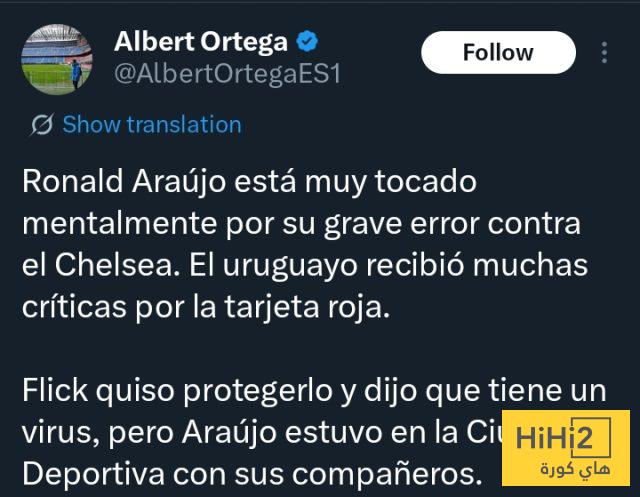Click the @AlbertOrtegaES1 handle
This screenshot has width=640, height=497.
click(227, 74)
